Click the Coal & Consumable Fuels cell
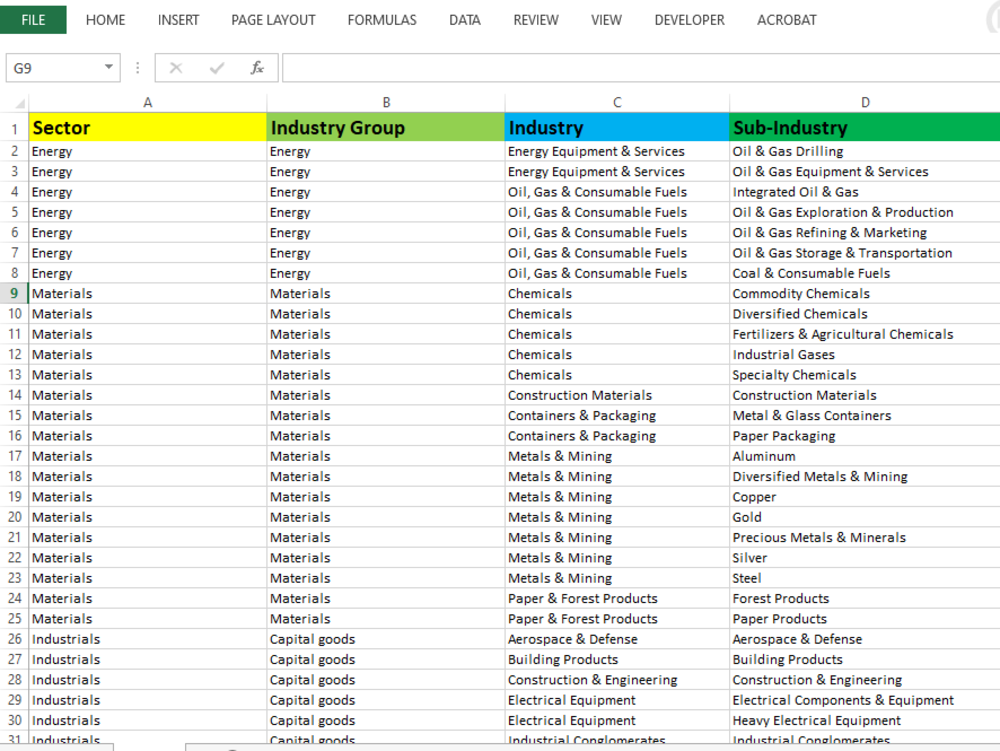1000x751 pixels. pos(865,273)
